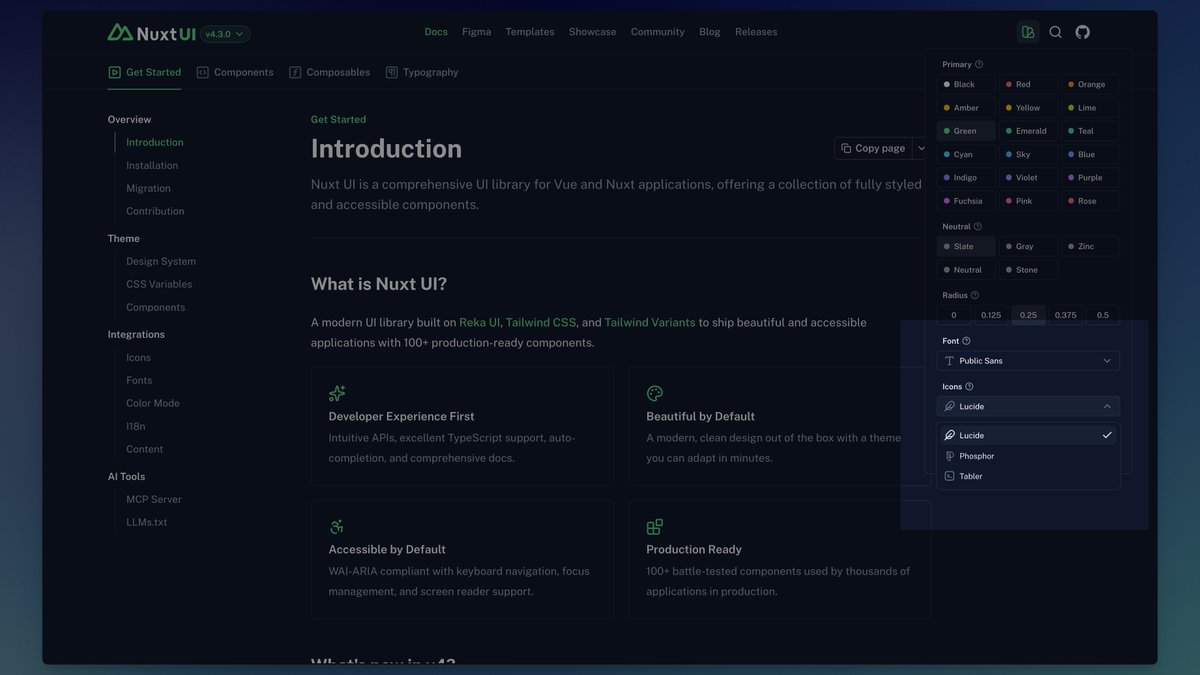Open the v4.3.0 version dropdown

pos(225,34)
